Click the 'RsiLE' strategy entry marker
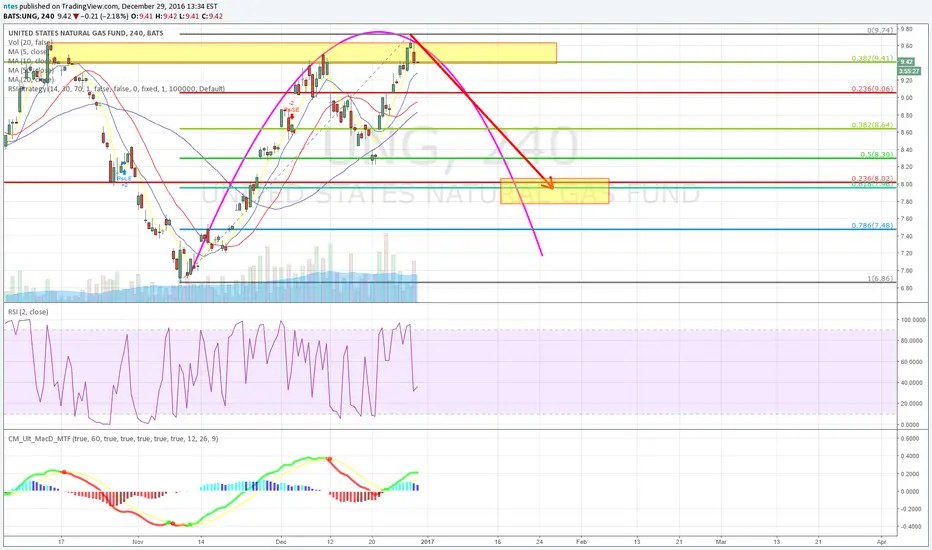 124,178
